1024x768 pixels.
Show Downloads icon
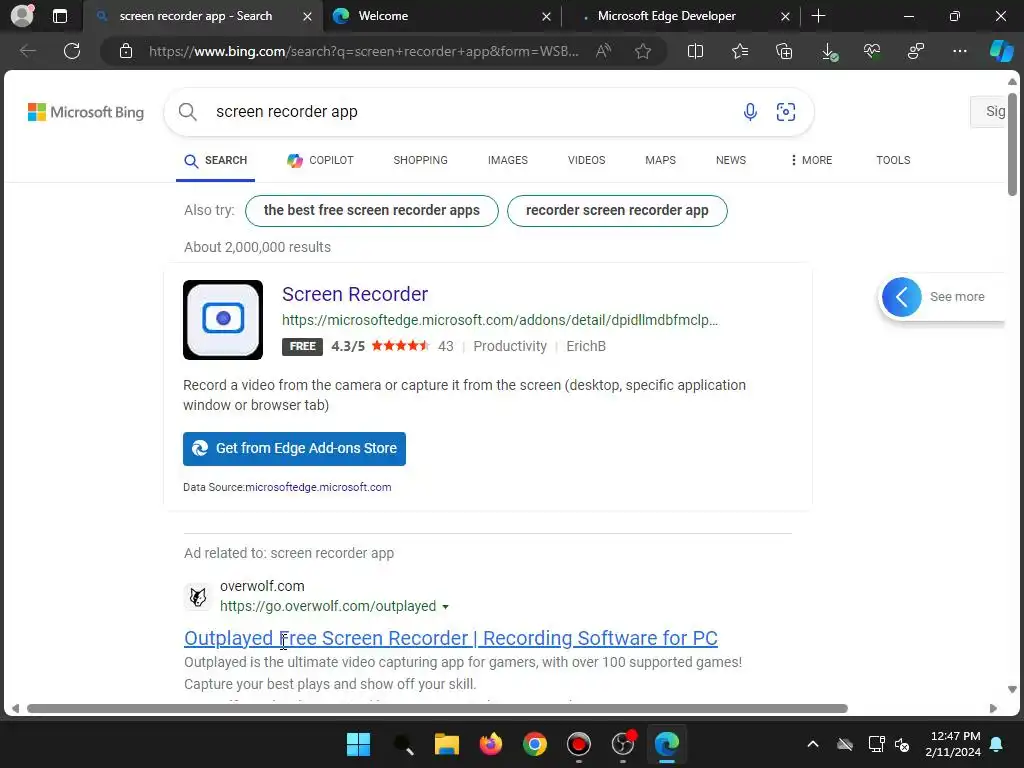[828, 52]
